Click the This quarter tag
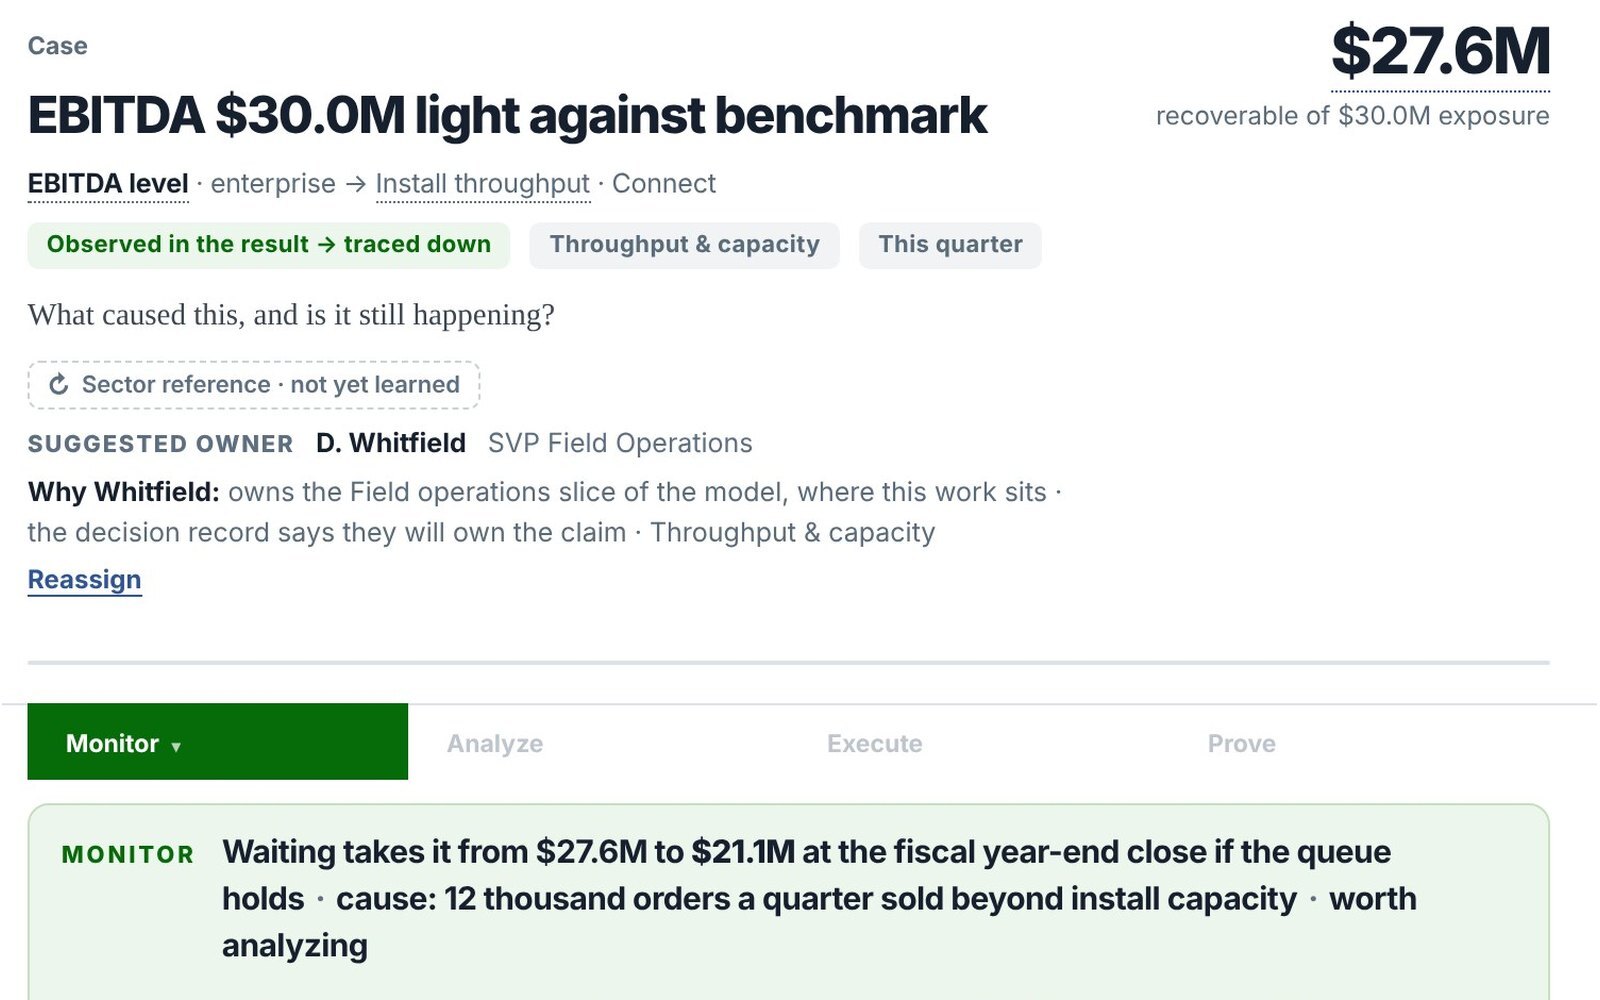 pos(950,245)
